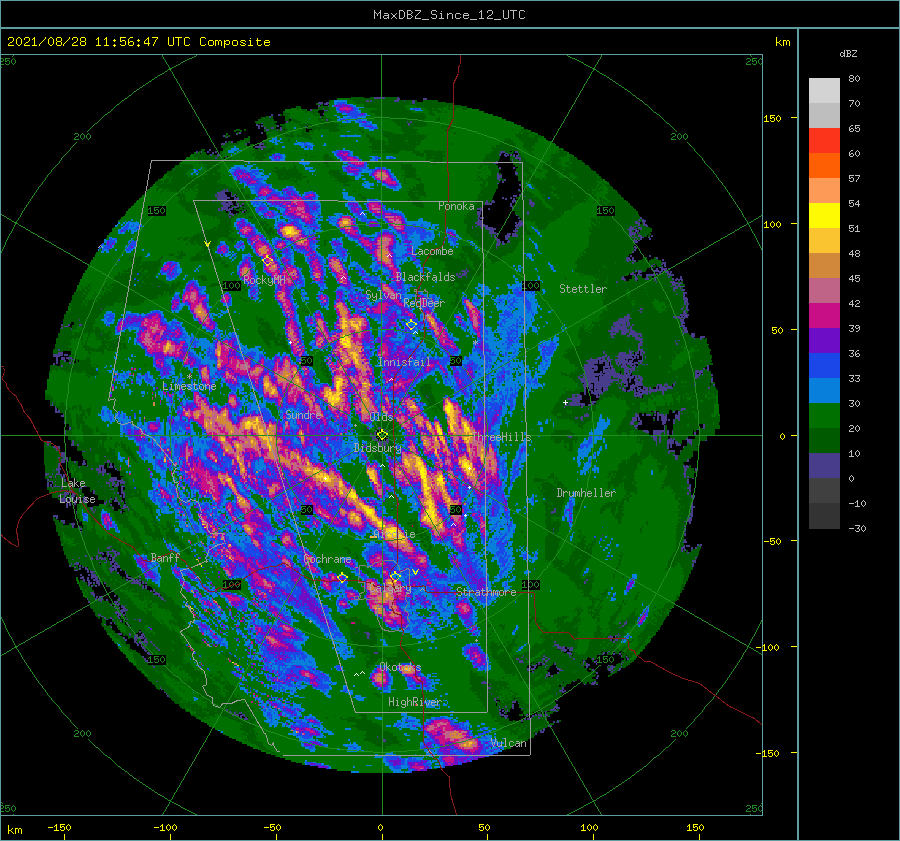Click the RockyMH label
This screenshot has height=841, width=900.
click(264, 280)
